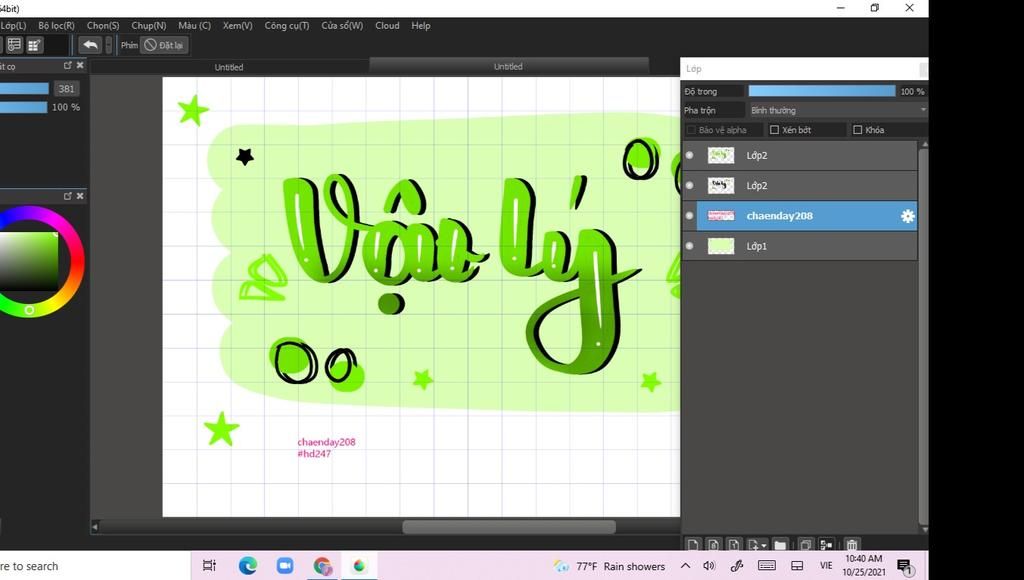Delete the selected layer with the trash icon
The image size is (1024, 580).
click(852, 544)
